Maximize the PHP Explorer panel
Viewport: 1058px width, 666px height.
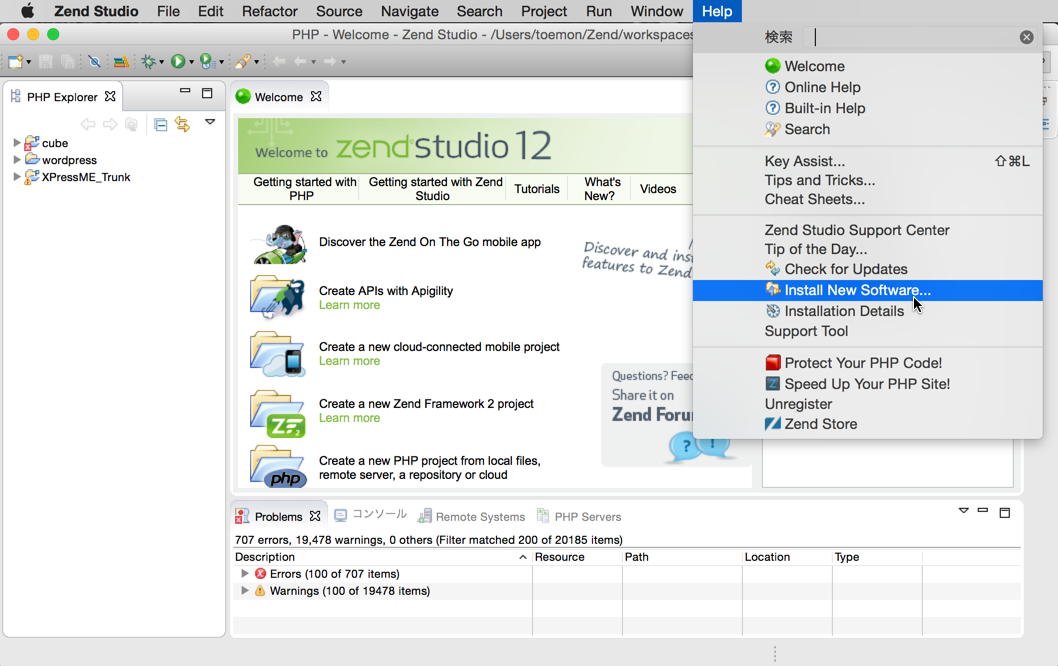point(207,93)
